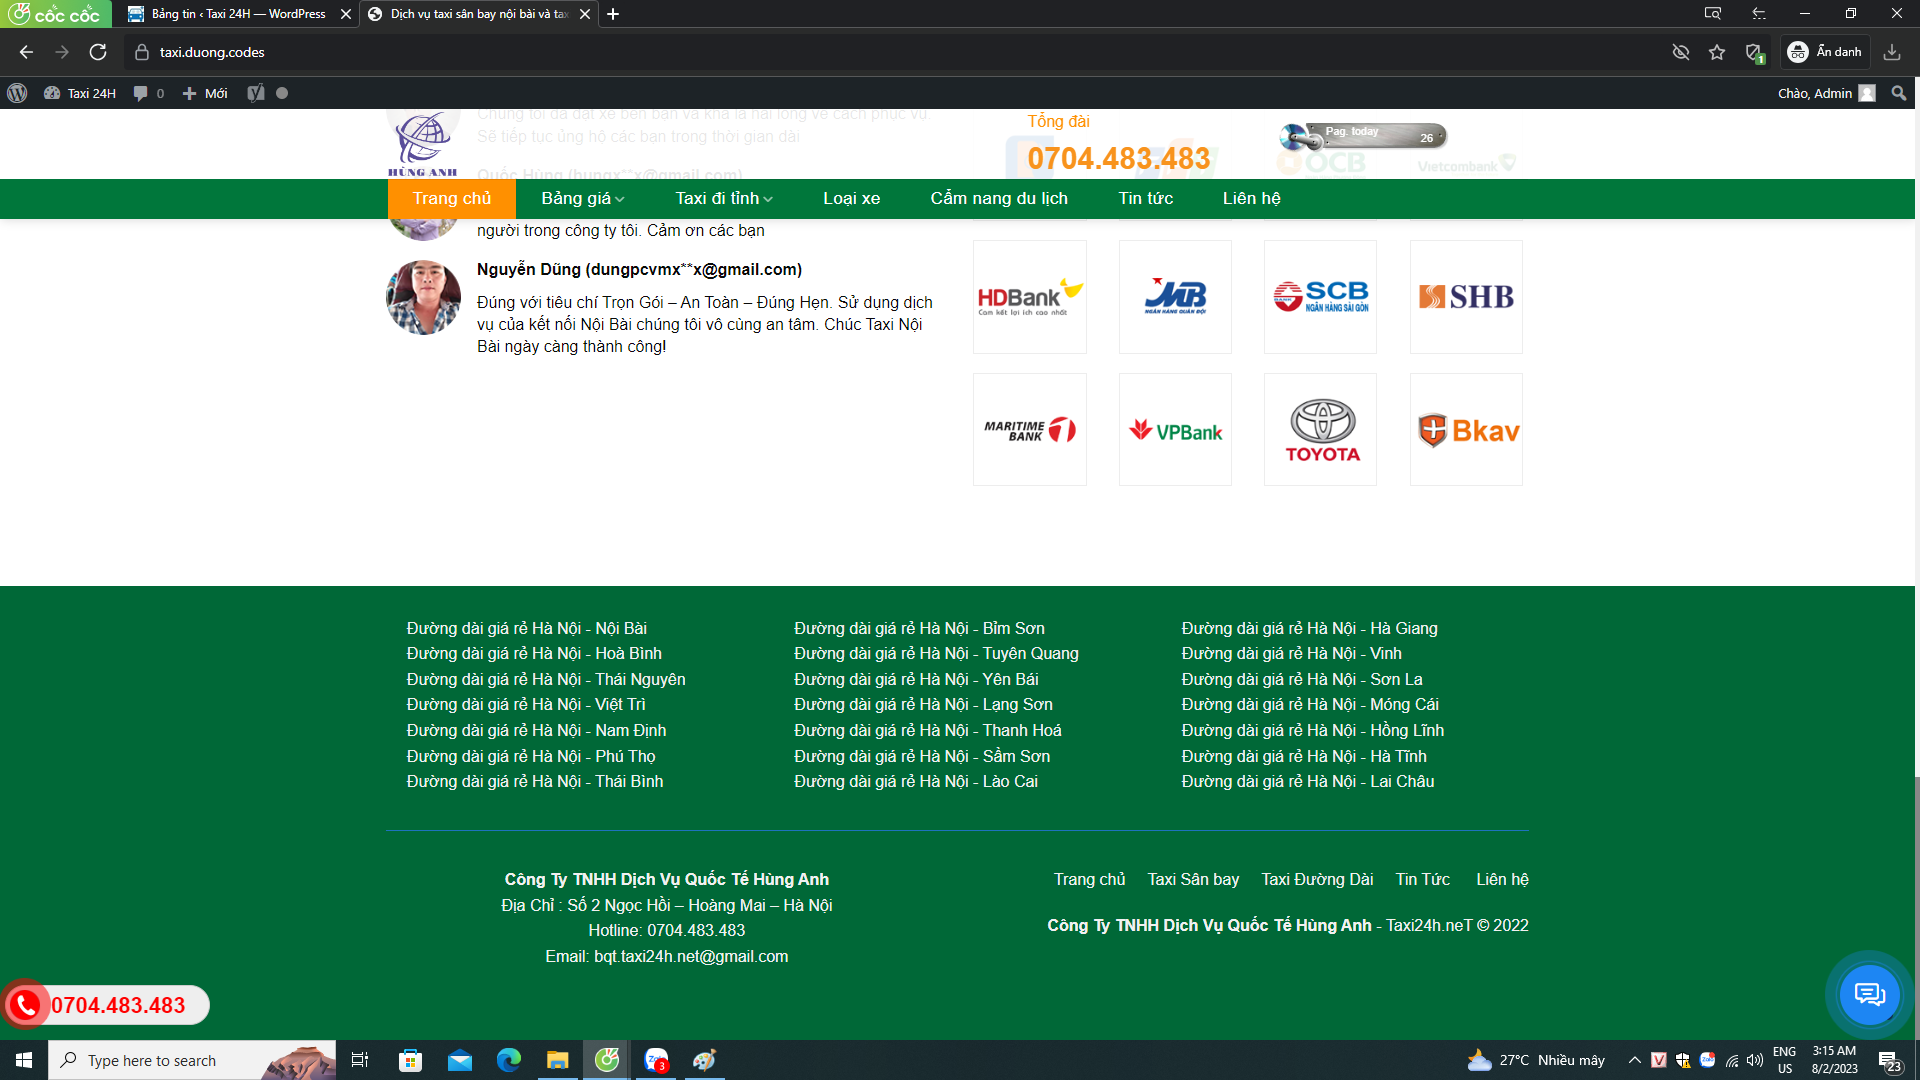Toggle the ad-block shield icon
The image size is (1920, 1080).
click(x=1753, y=52)
